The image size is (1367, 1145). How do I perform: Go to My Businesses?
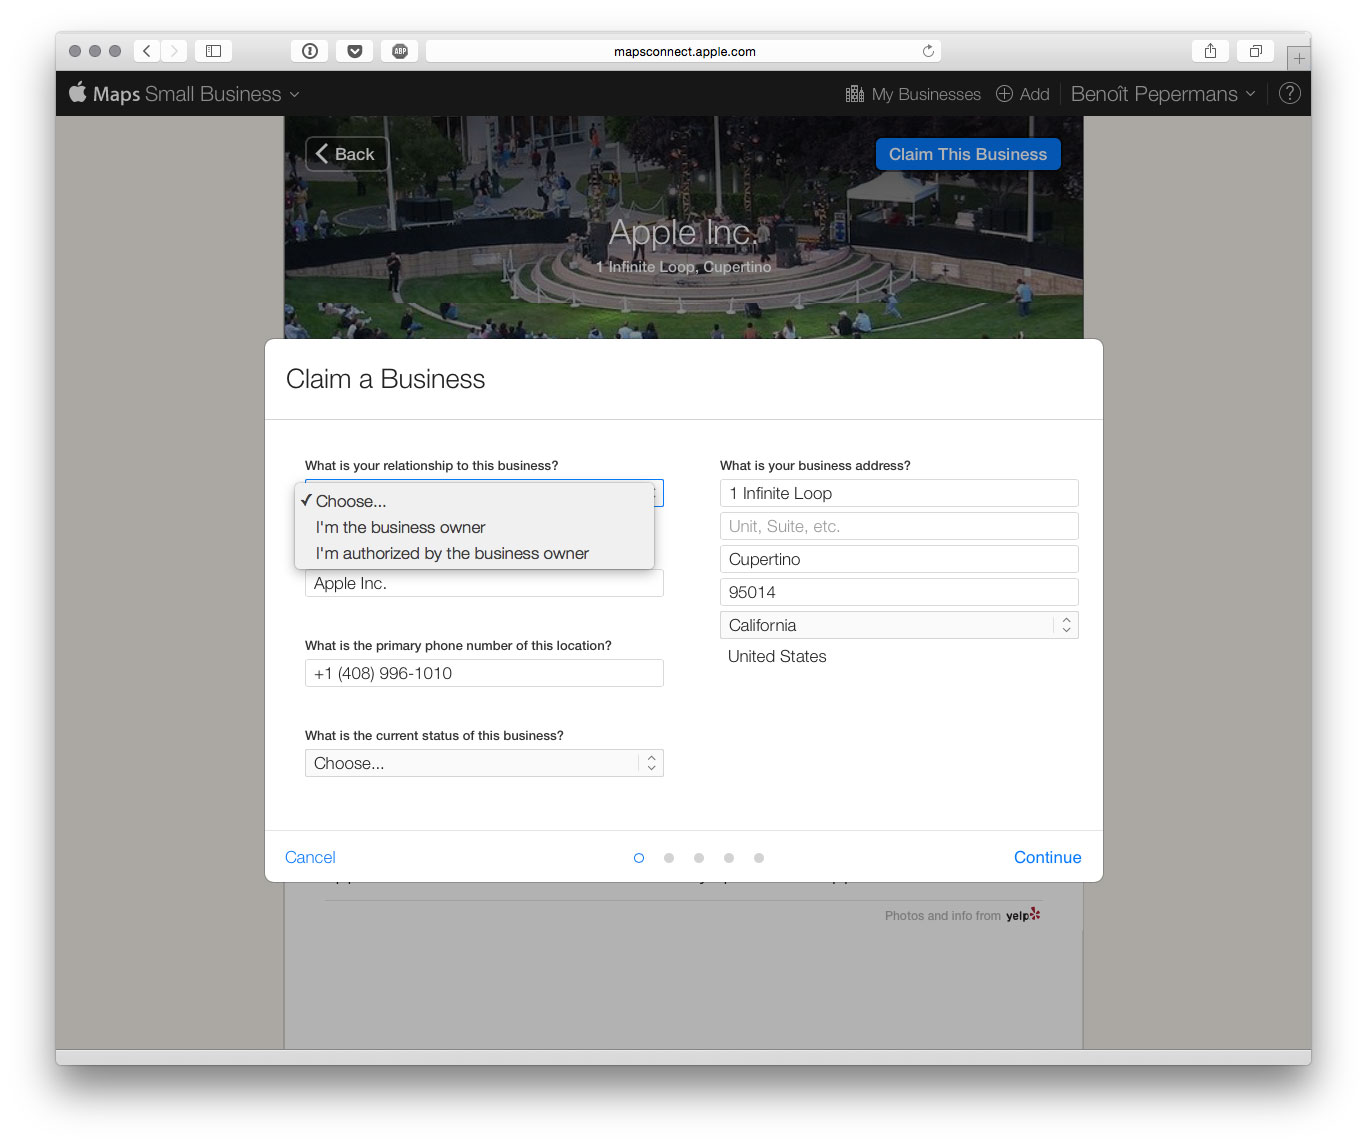pyautogui.click(x=913, y=94)
